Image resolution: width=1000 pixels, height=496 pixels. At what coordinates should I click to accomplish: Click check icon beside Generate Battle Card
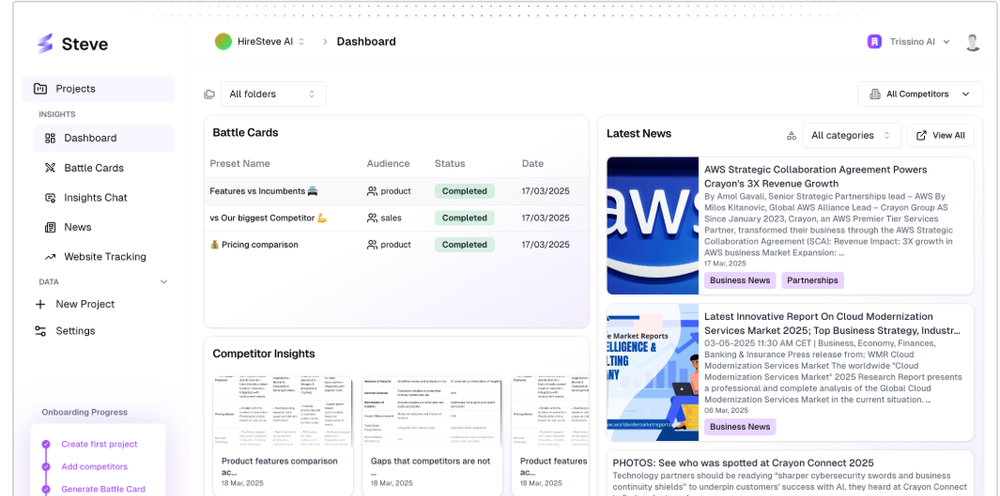pos(46,489)
